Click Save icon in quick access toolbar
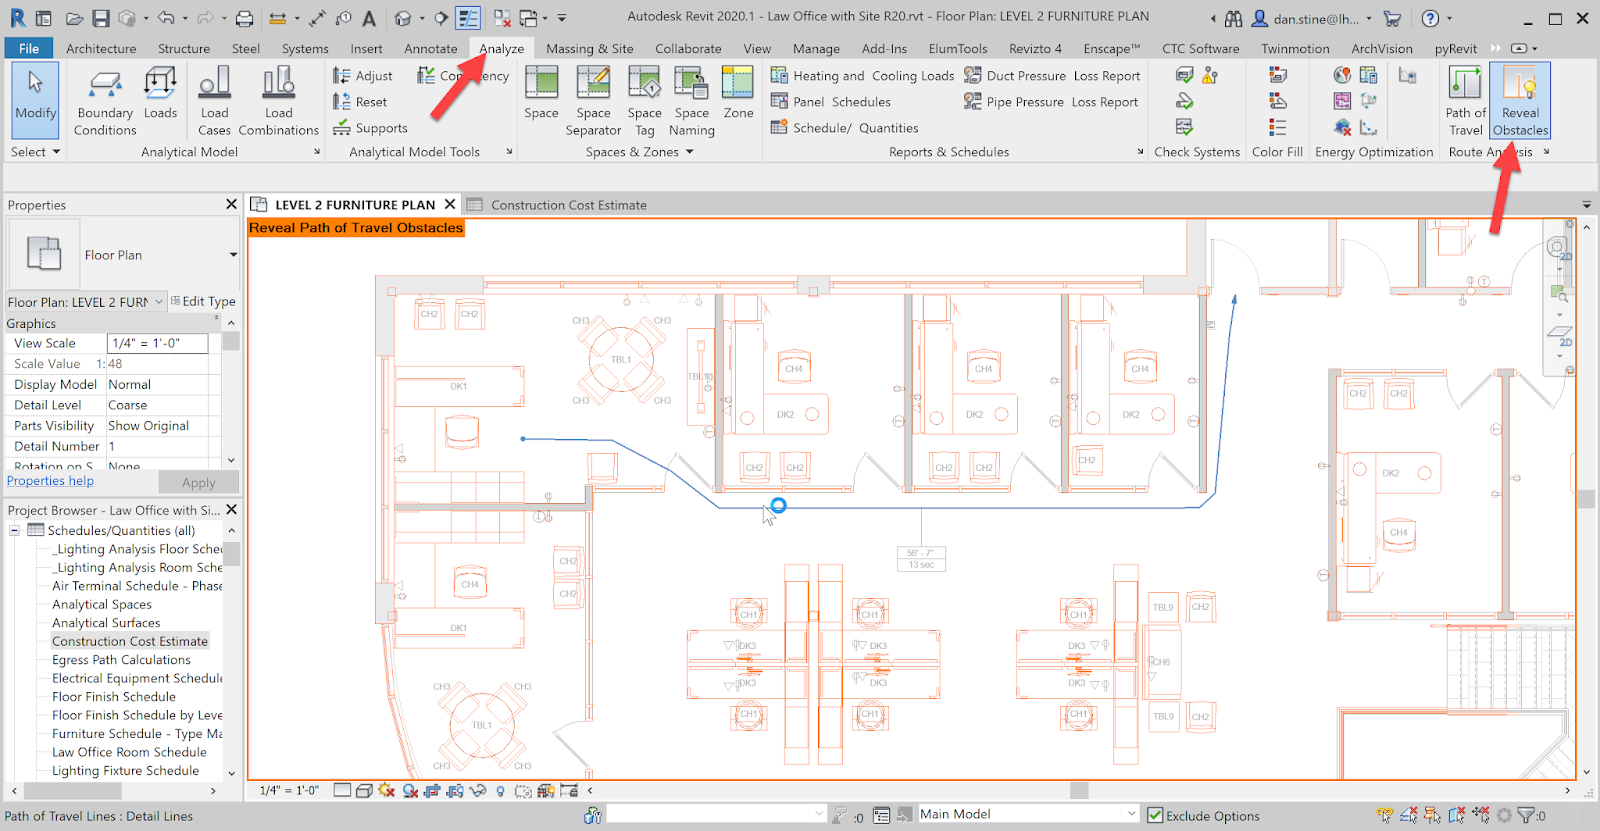The width and height of the screenshot is (1600, 831). (101, 18)
